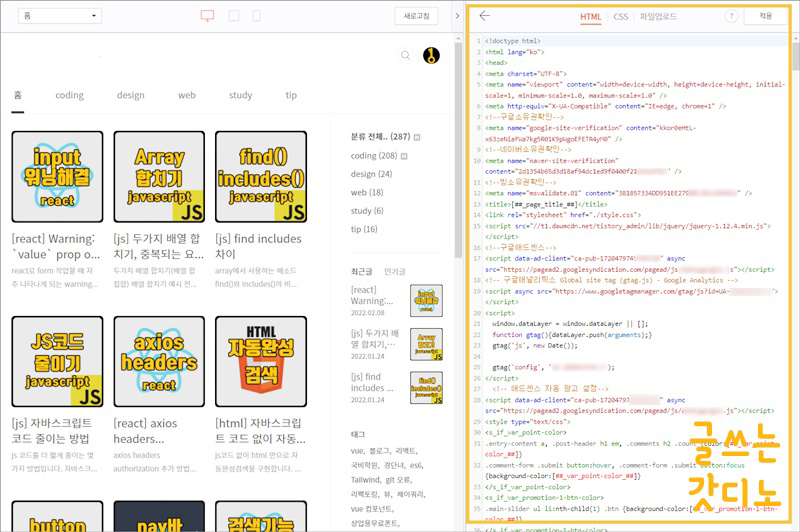The image size is (800, 532).
Task: Click the 상업용무료폰트 tag
Action: coord(376,523)
